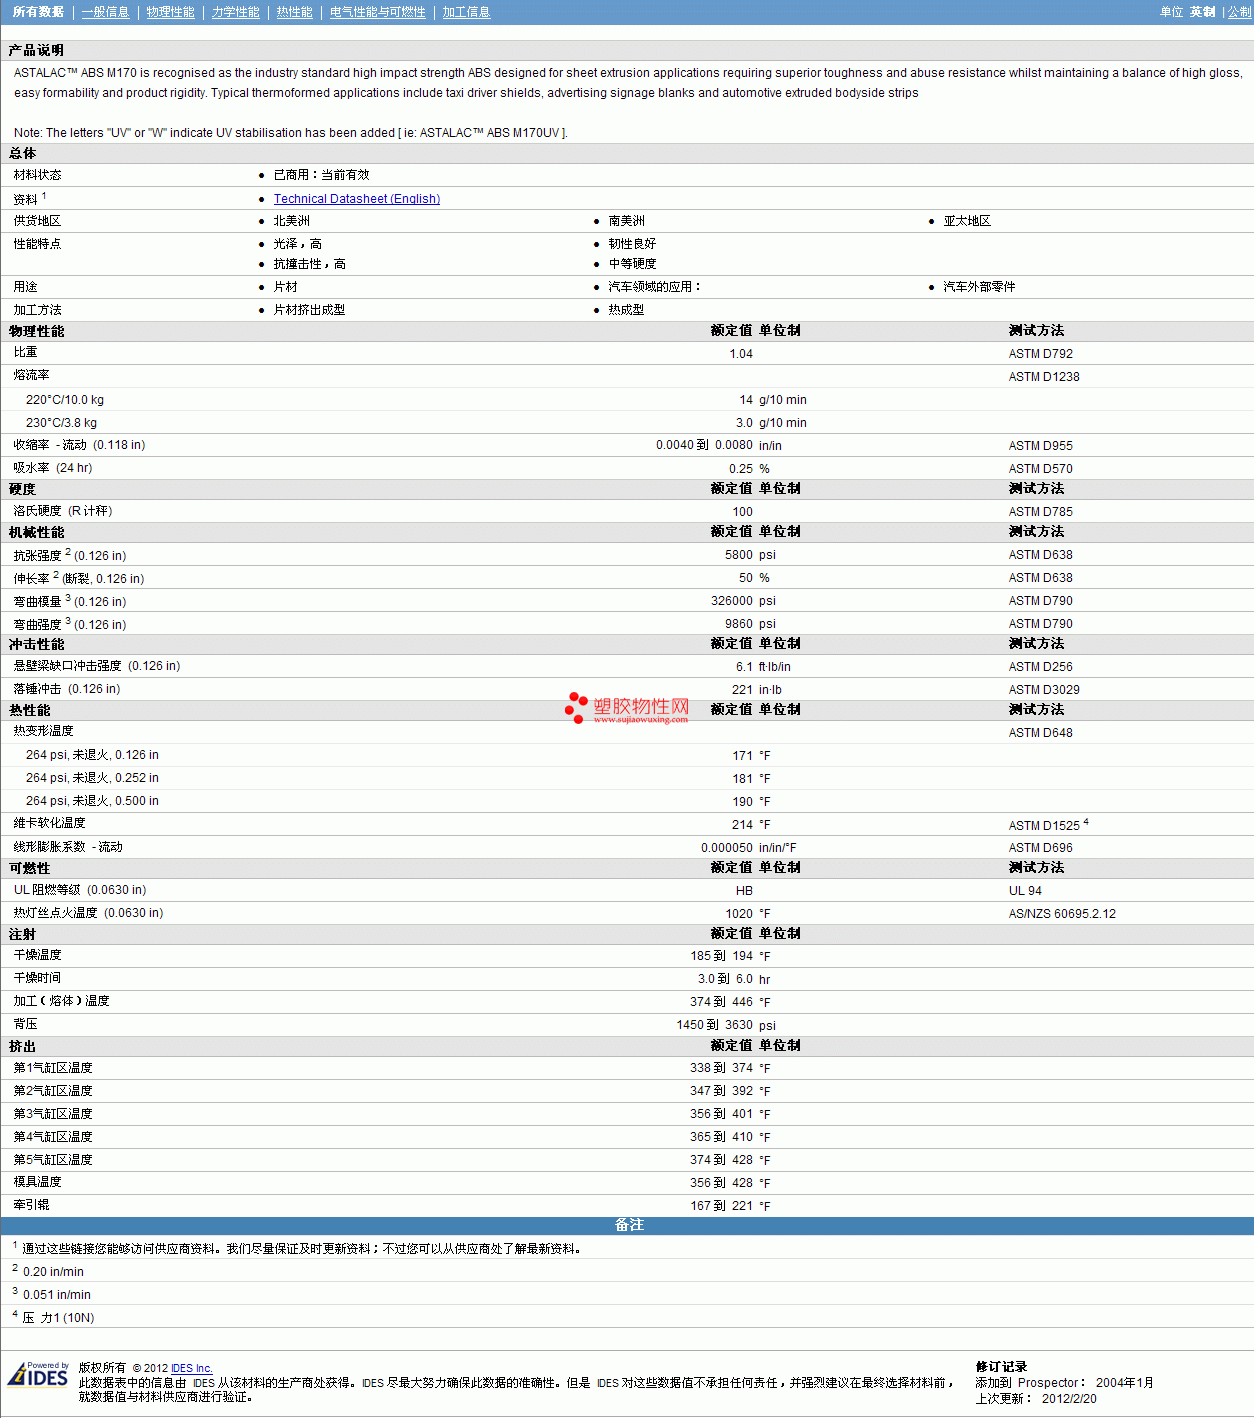Select the 模具温度 label
This screenshot has width=1254, height=1418.
(38, 1182)
